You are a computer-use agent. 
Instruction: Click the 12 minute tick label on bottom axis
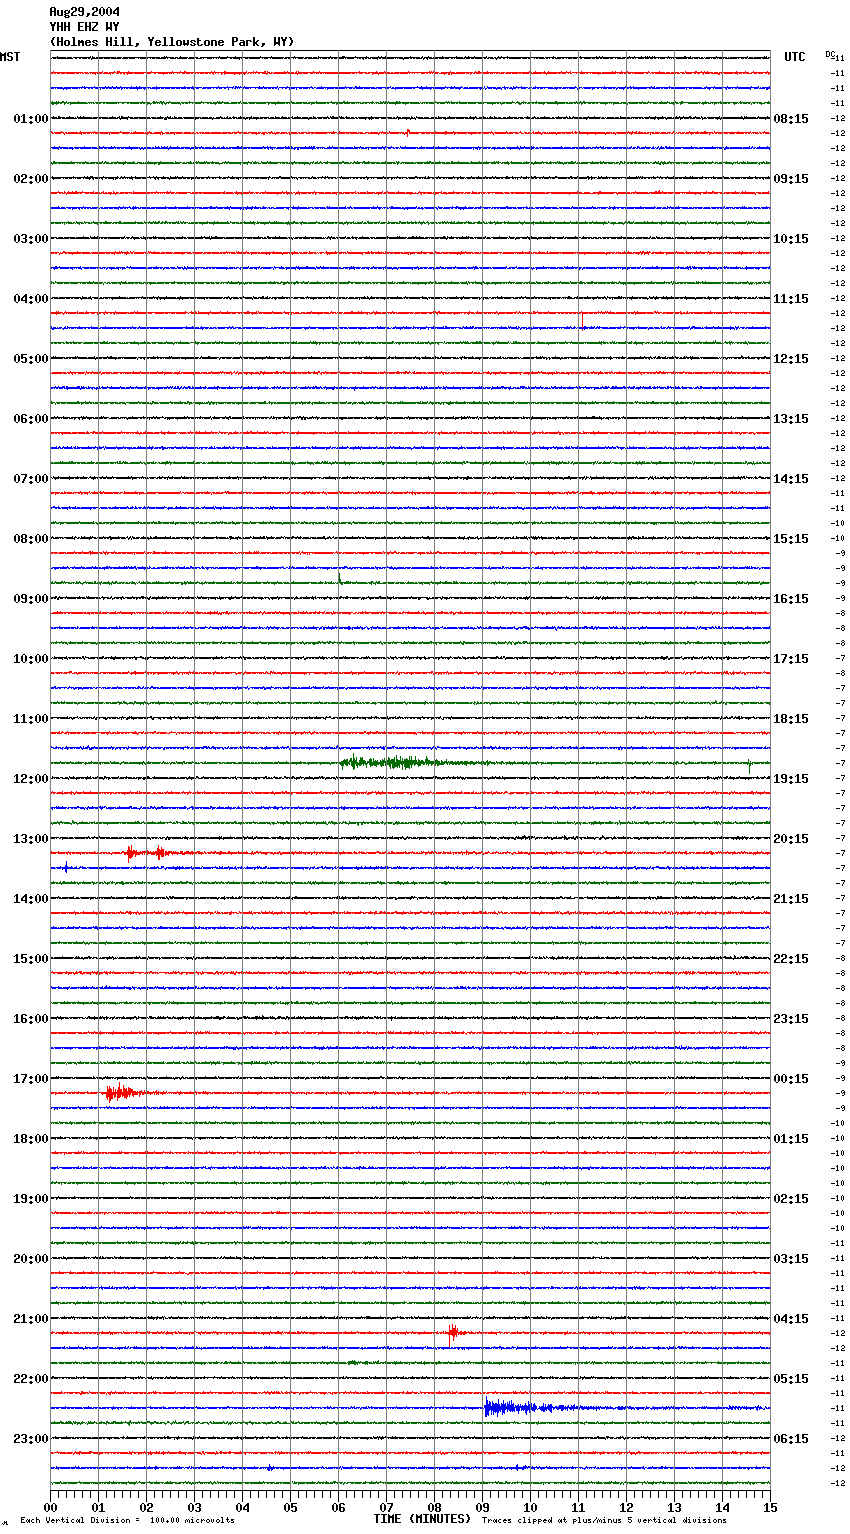(626, 1507)
